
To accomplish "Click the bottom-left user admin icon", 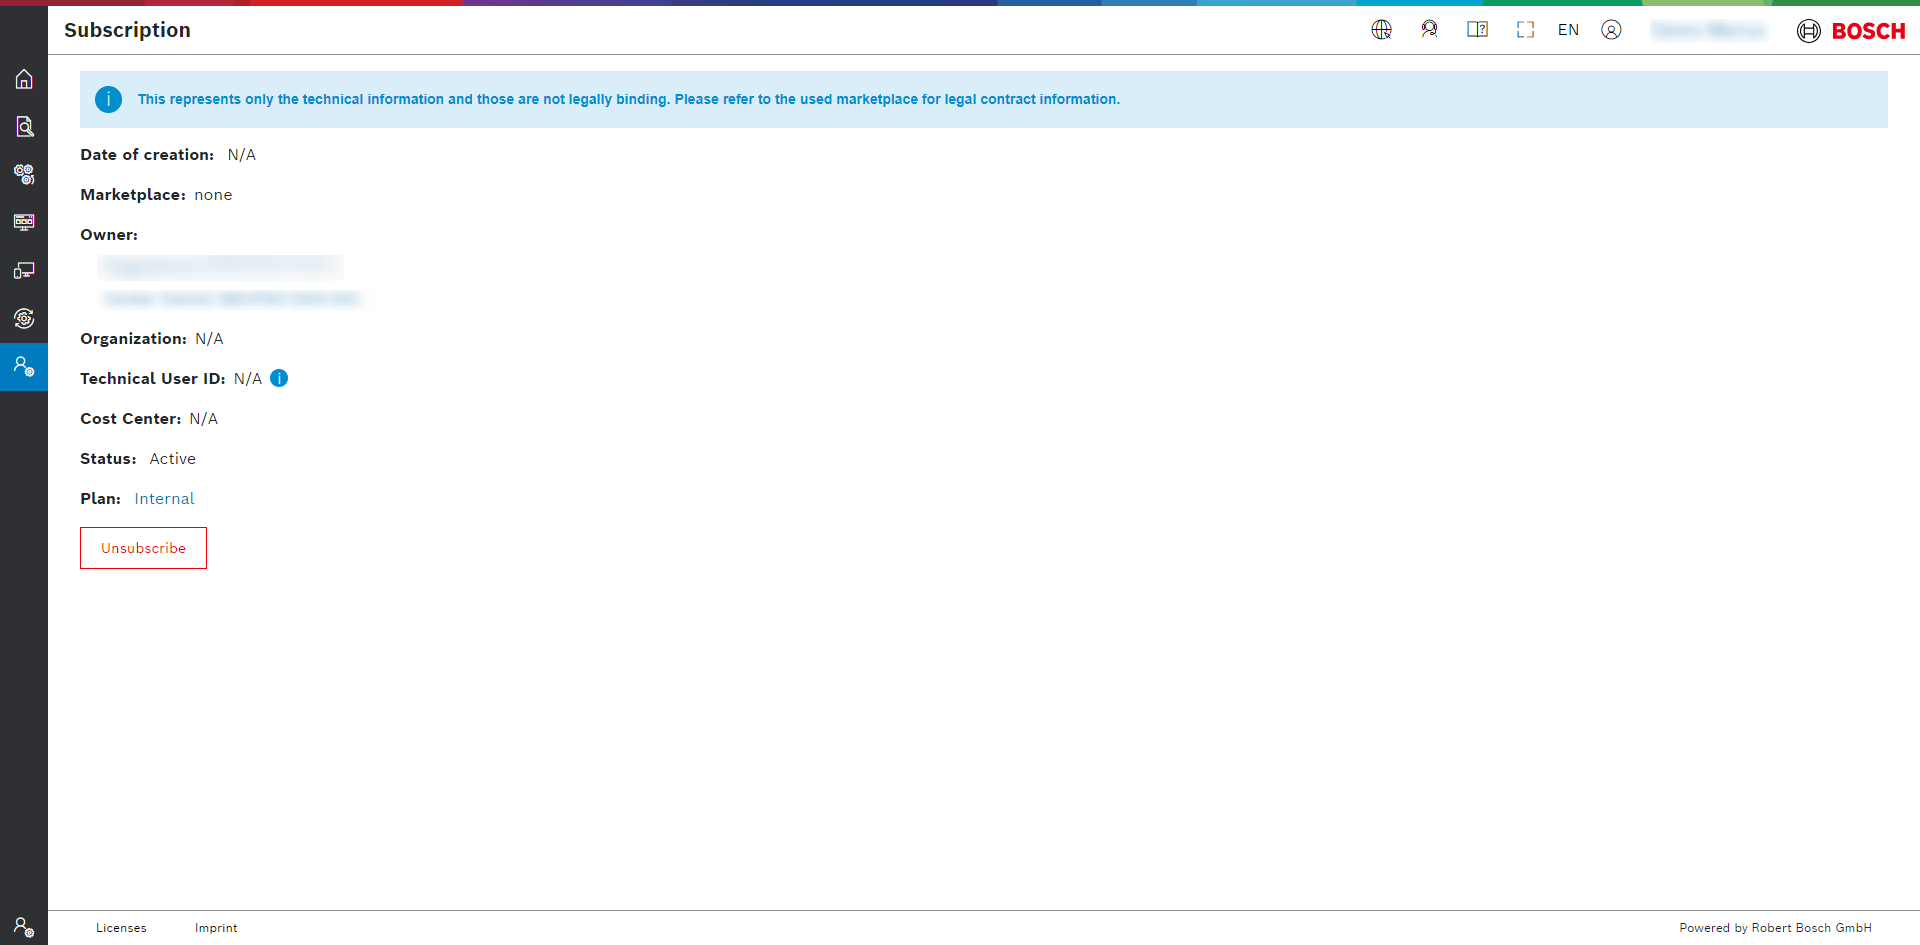I will (x=24, y=927).
